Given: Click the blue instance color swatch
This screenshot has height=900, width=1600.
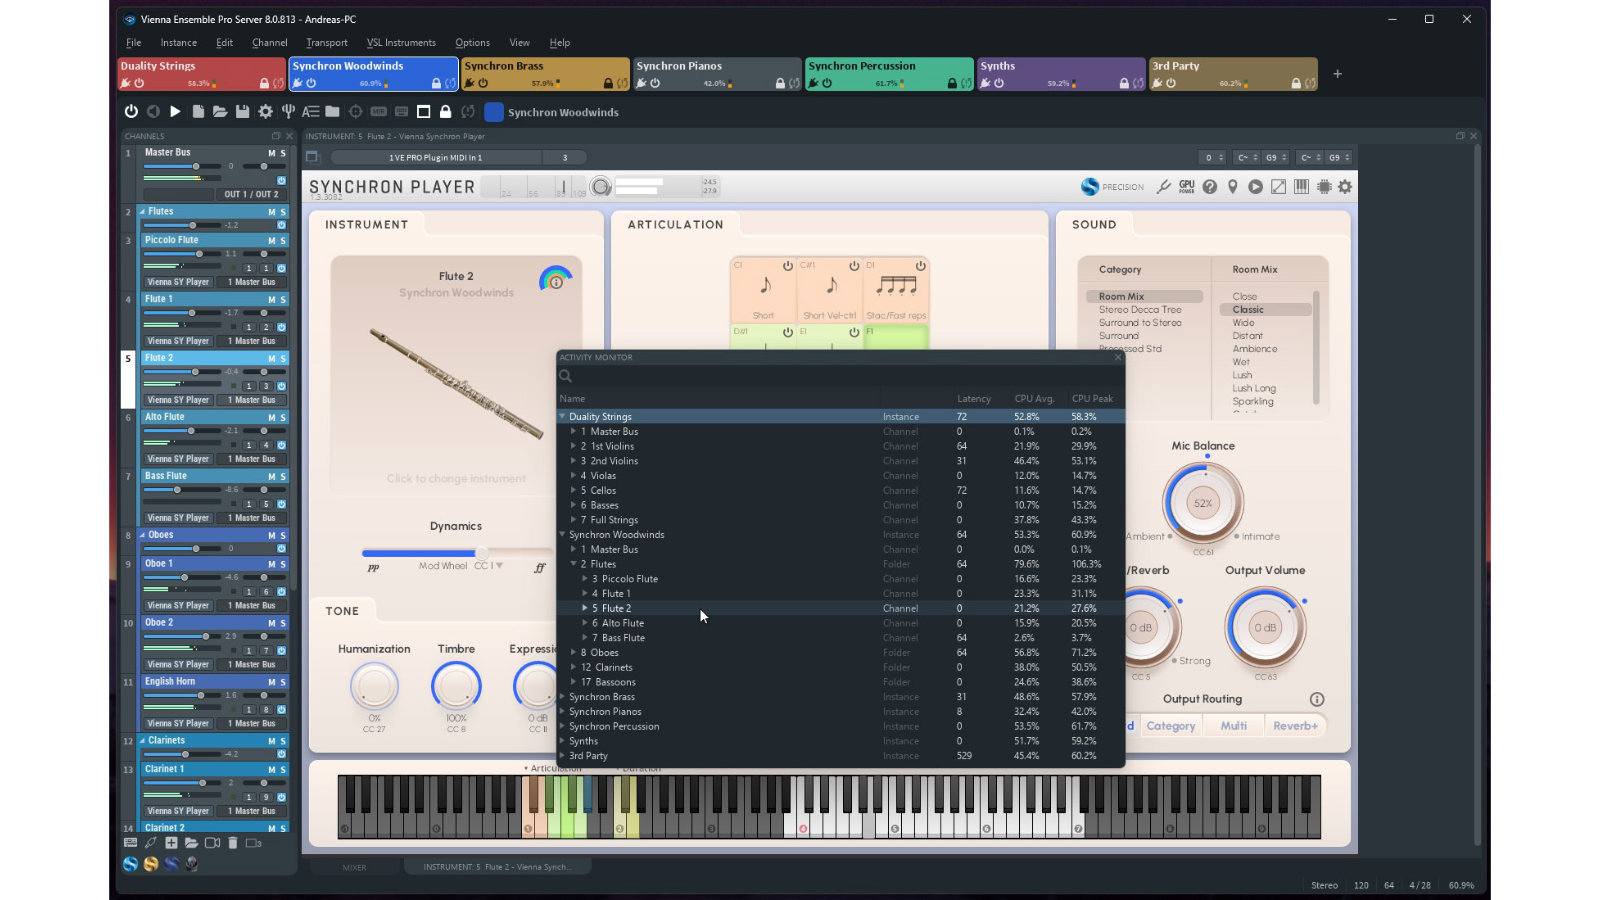Looking at the screenshot, I should [x=494, y=112].
